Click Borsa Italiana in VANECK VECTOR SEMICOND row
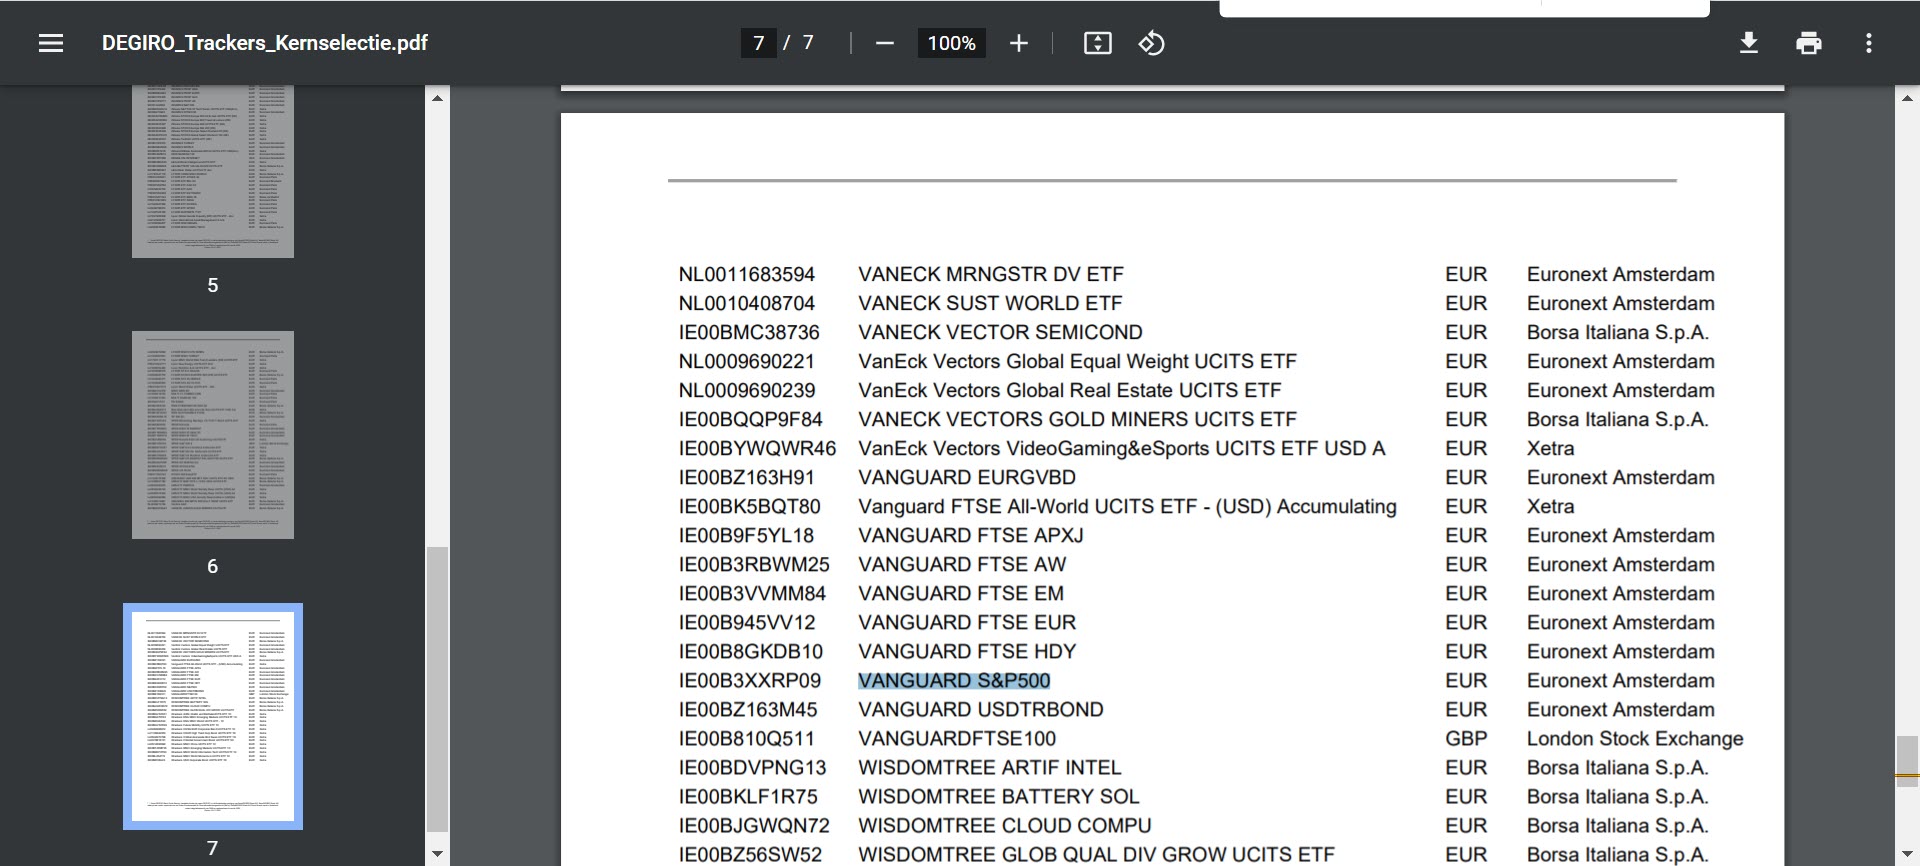Viewport: 1920px width, 866px height. pyautogui.click(x=1617, y=333)
